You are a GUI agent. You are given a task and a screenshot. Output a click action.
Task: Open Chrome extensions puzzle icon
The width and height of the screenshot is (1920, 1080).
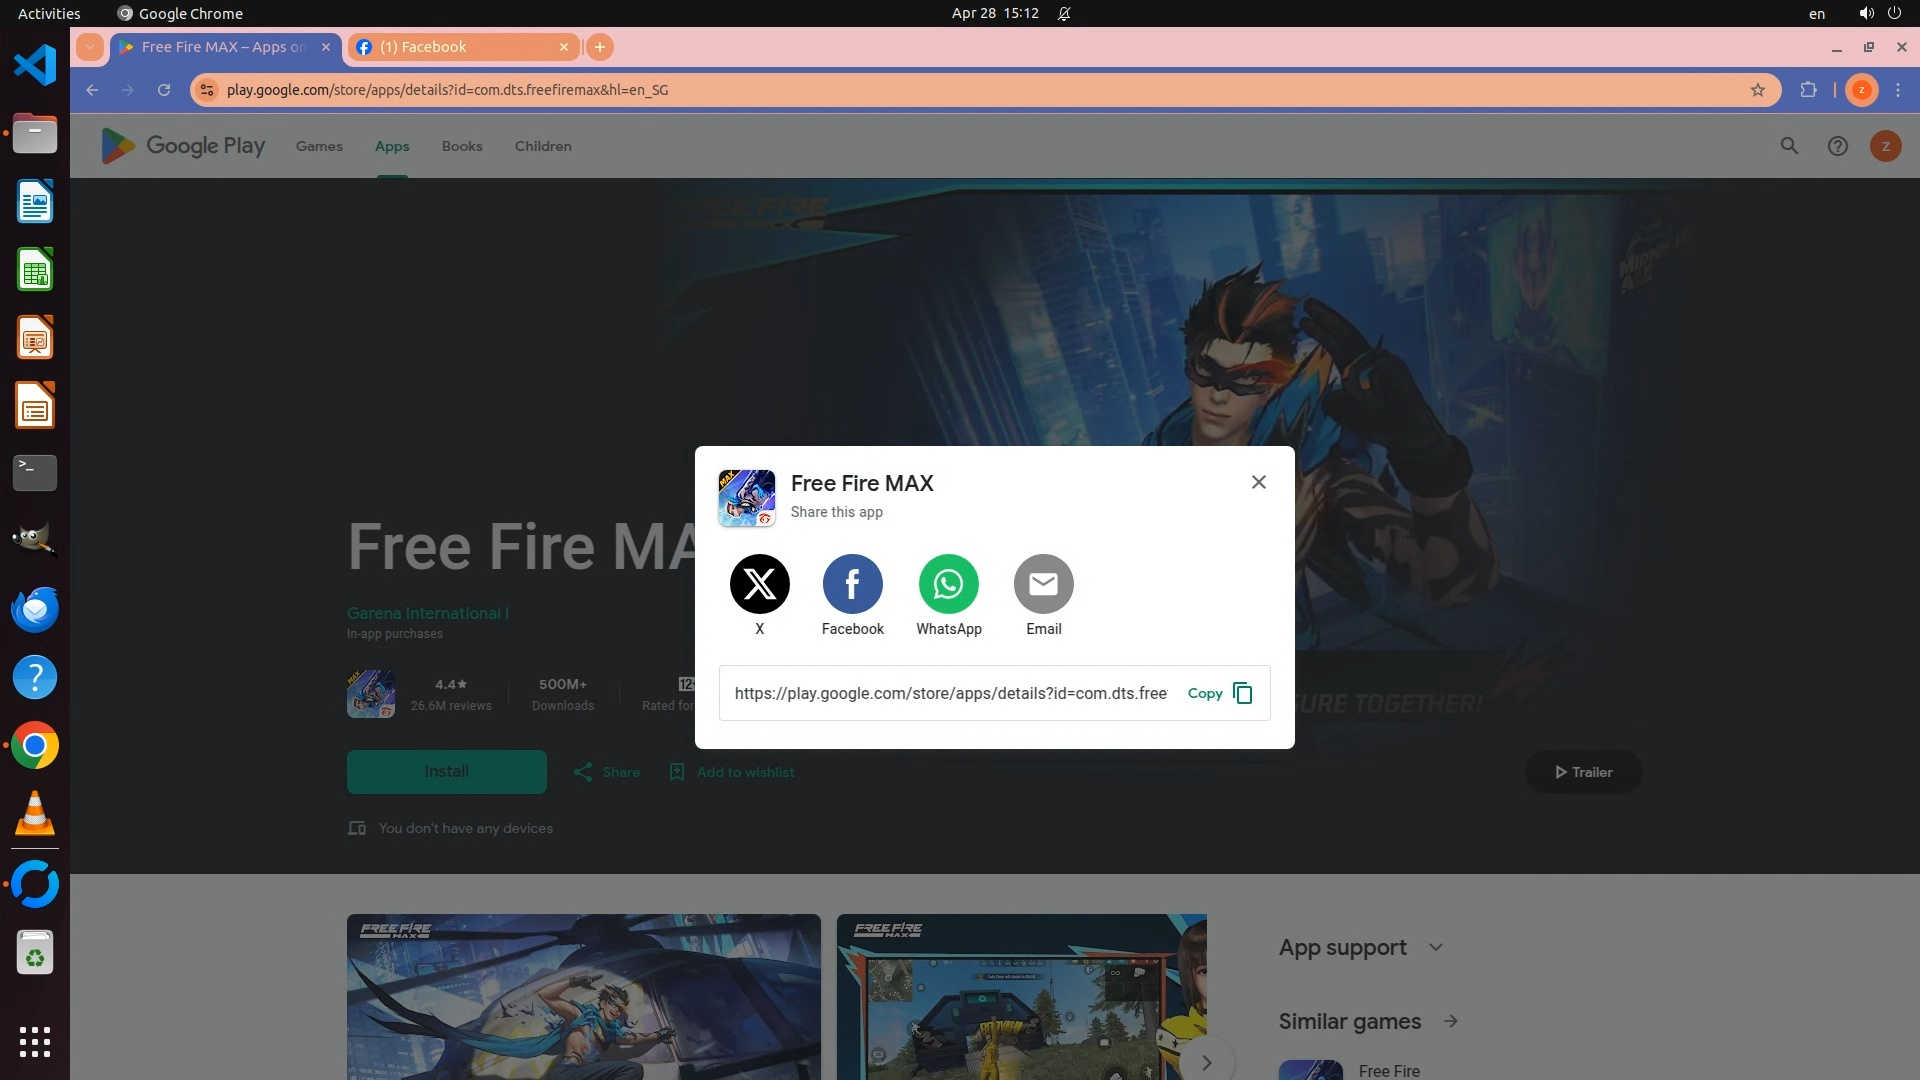1808,90
